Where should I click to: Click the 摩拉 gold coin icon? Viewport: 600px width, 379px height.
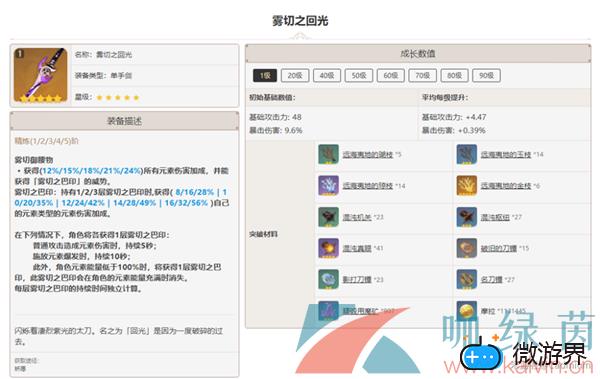(x=466, y=310)
